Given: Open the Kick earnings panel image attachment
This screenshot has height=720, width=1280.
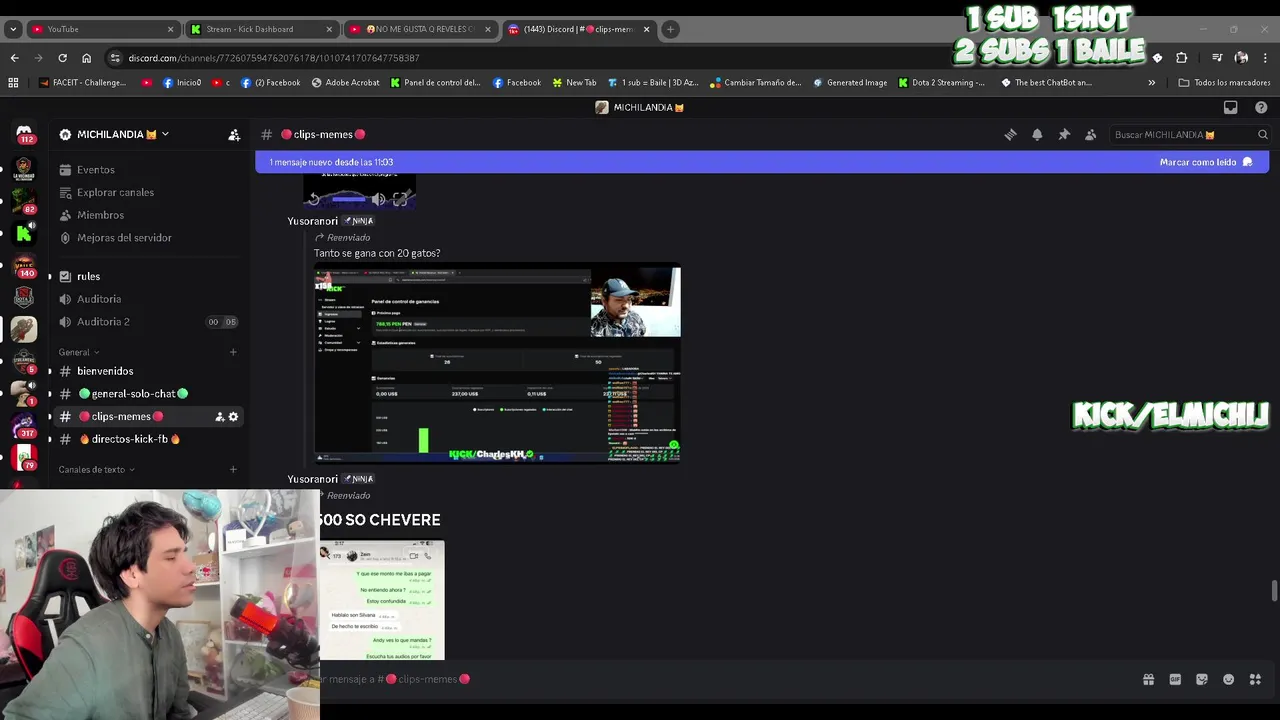Looking at the screenshot, I should pos(497,364).
